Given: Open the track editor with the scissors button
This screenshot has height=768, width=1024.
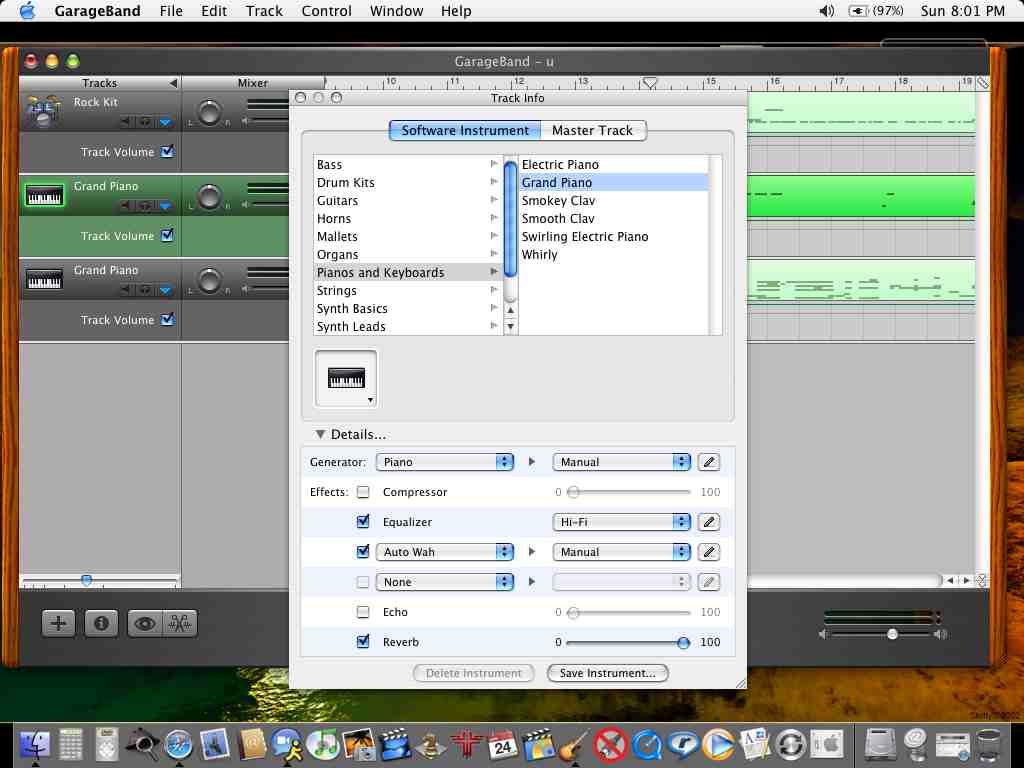Looking at the screenshot, I should tap(180, 624).
